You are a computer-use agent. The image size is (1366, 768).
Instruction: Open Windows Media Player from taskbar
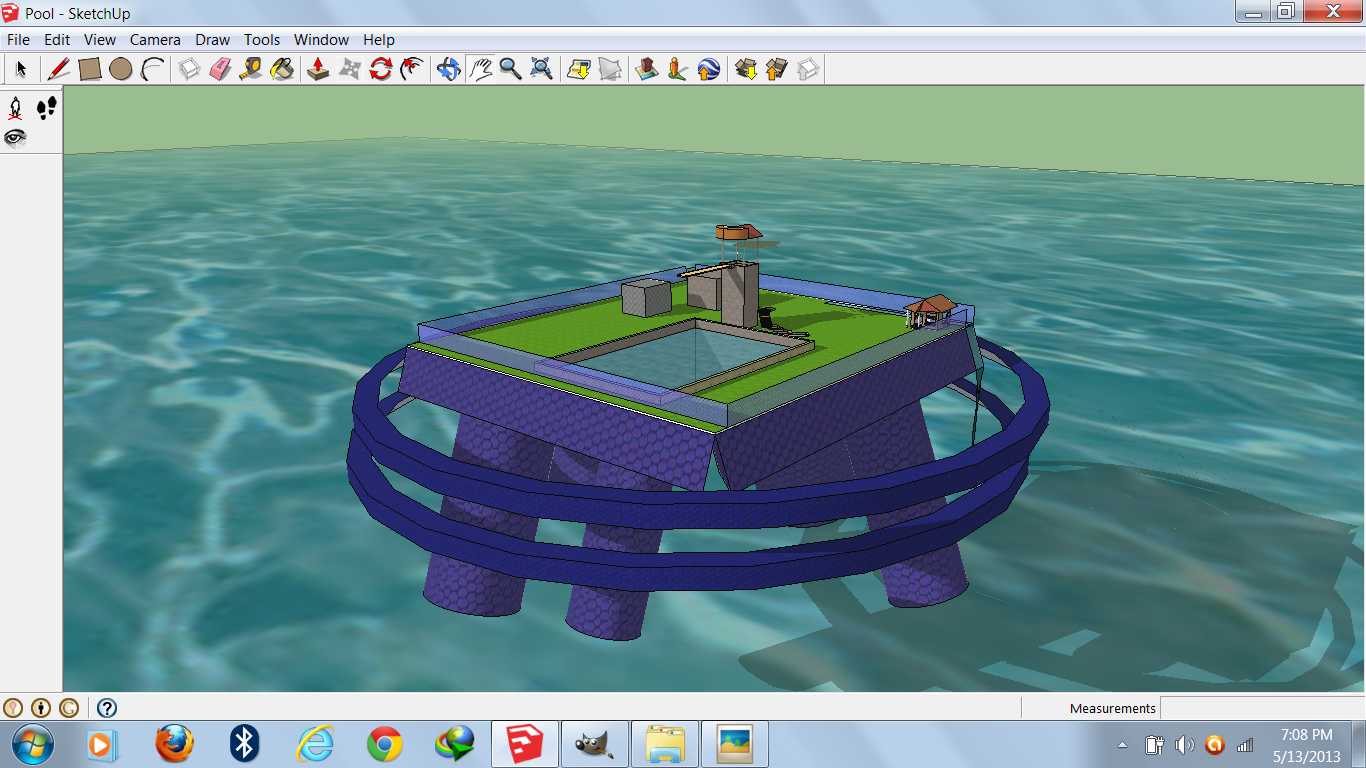103,744
